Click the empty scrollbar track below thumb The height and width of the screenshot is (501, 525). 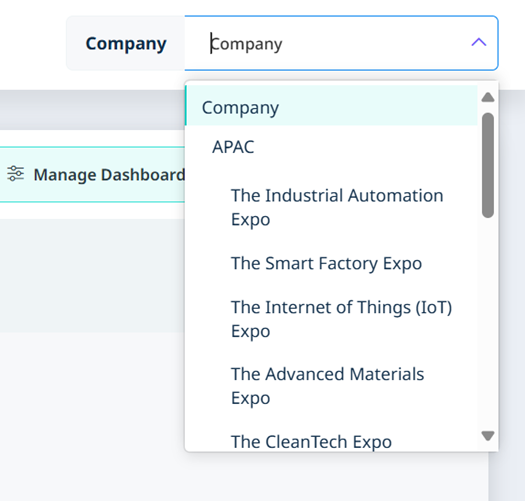(488, 323)
